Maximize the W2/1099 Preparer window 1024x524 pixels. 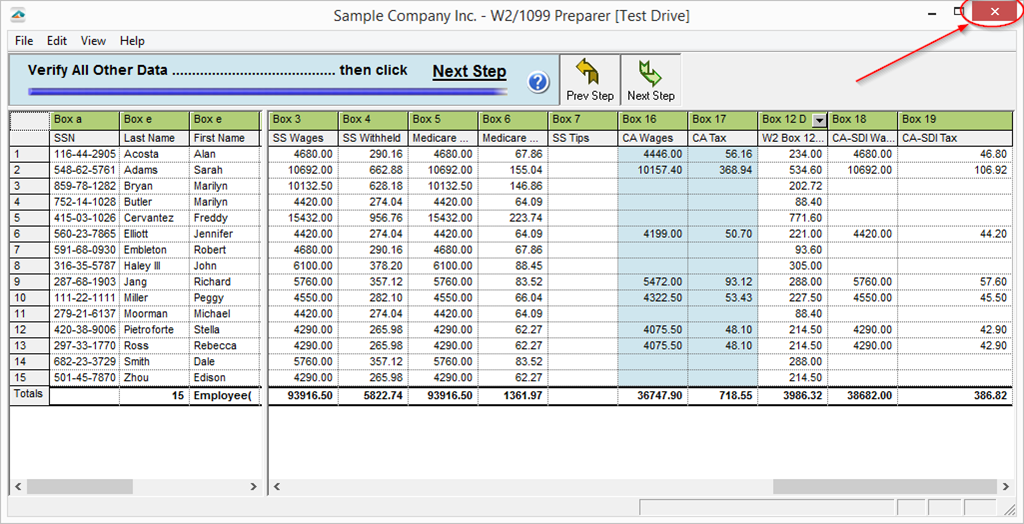click(958, 12)
